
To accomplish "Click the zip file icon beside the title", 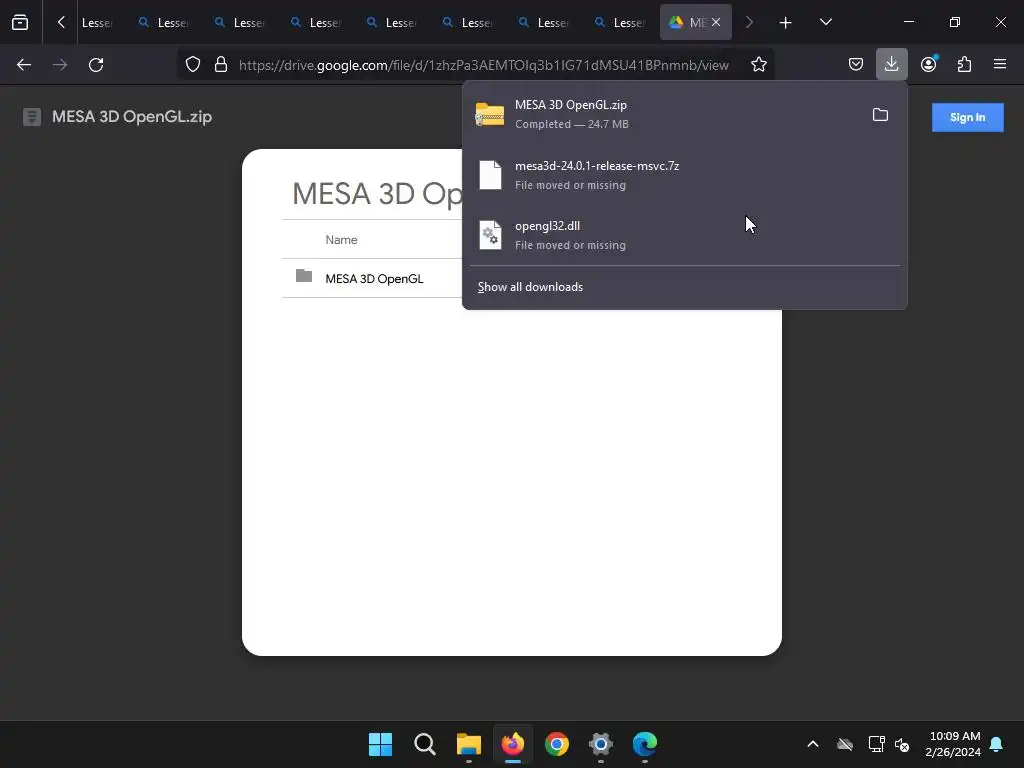I will tap(32, 117).
